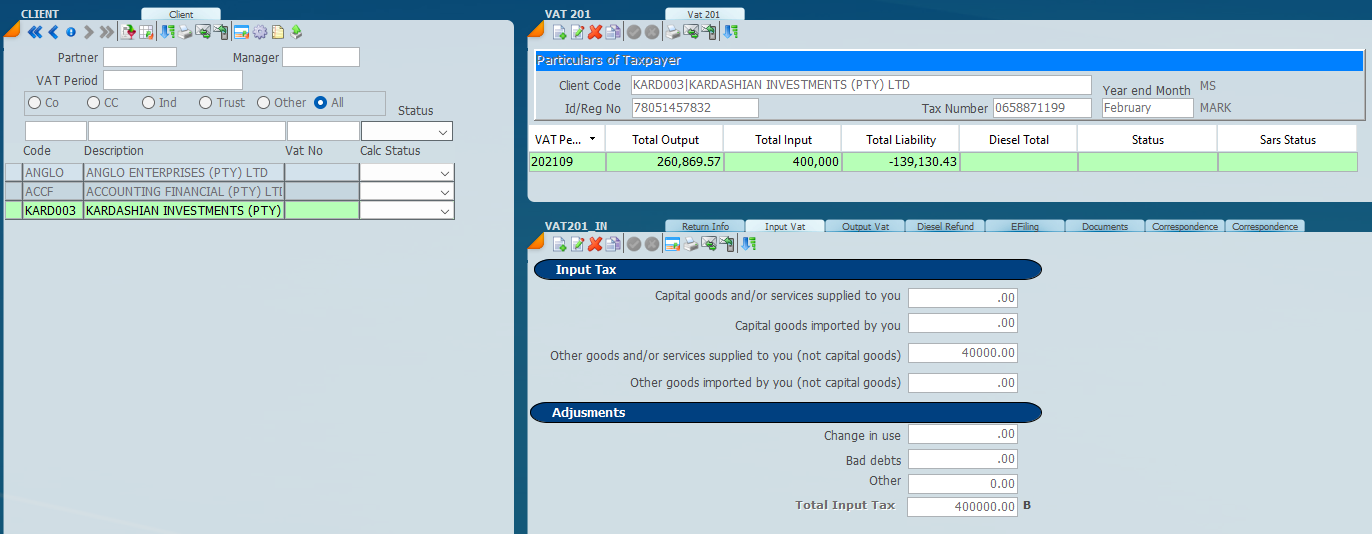Viewport: 1372px width, 534px height.
Task: Click the VAT Period input field
Action: (172, 80)
